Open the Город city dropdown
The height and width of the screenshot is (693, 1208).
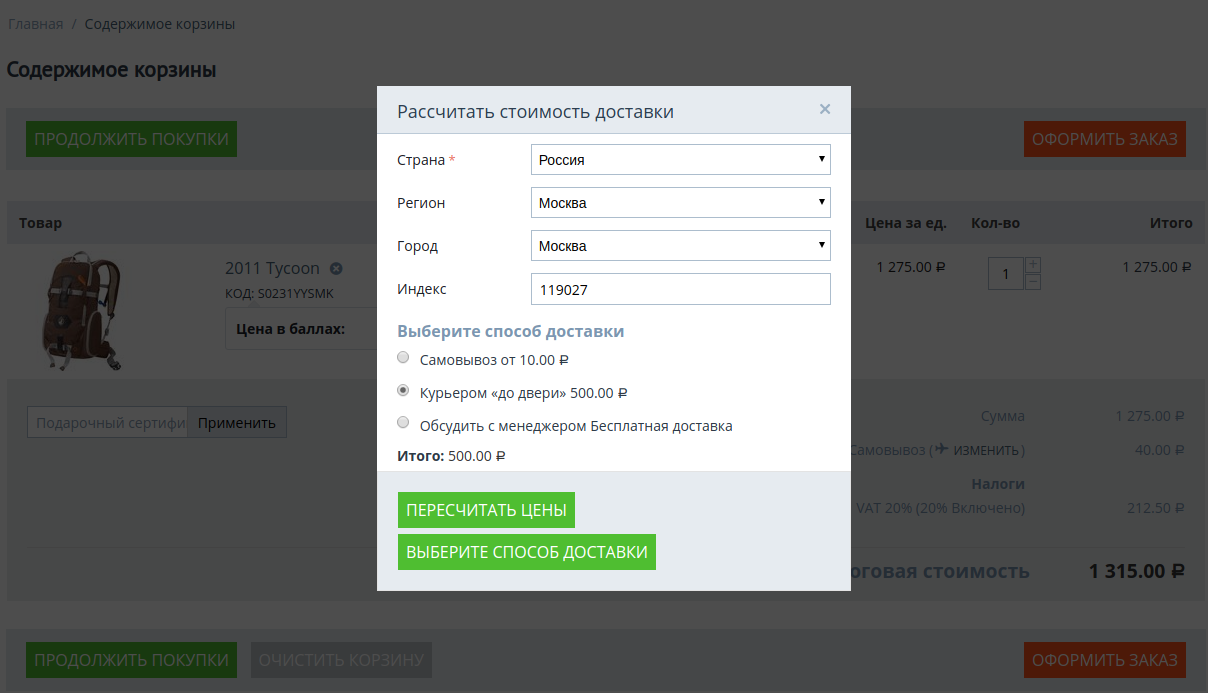(680, 246)
